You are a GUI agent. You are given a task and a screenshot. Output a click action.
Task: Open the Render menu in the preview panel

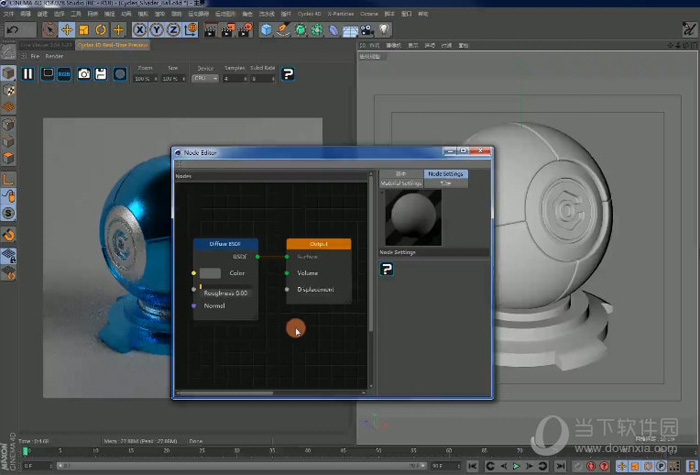(54, 56)
